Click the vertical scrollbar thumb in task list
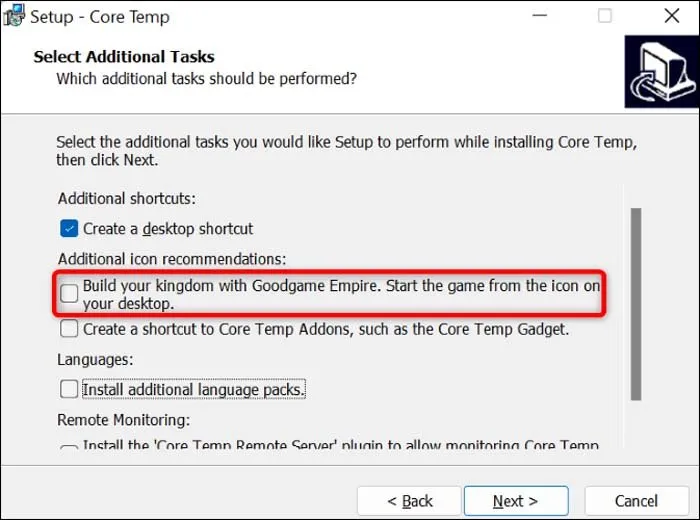Viewport: 700px width, 520px height. pyautogui.click(x=635, y=300)
